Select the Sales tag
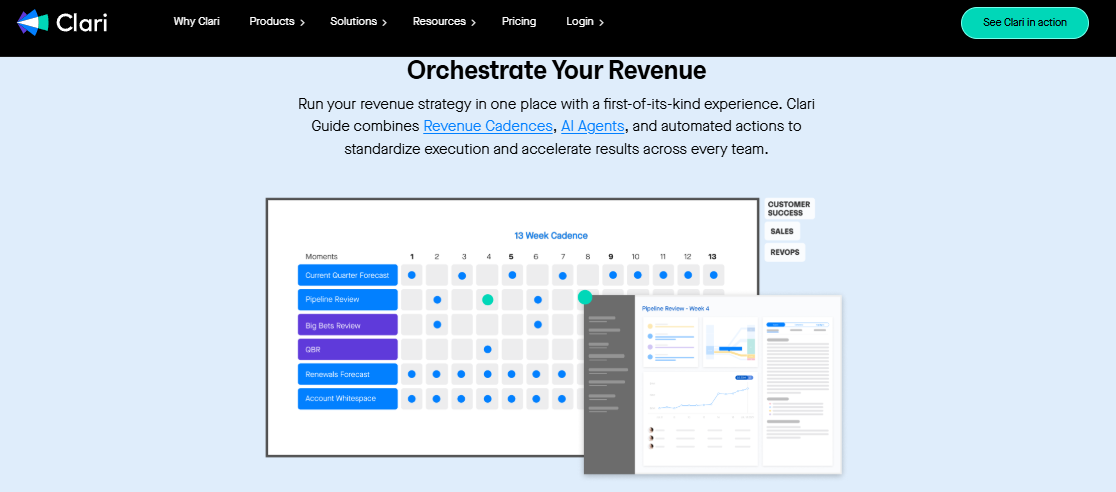The height and width of the screenshot is (492, 1116). click(781, 231)
